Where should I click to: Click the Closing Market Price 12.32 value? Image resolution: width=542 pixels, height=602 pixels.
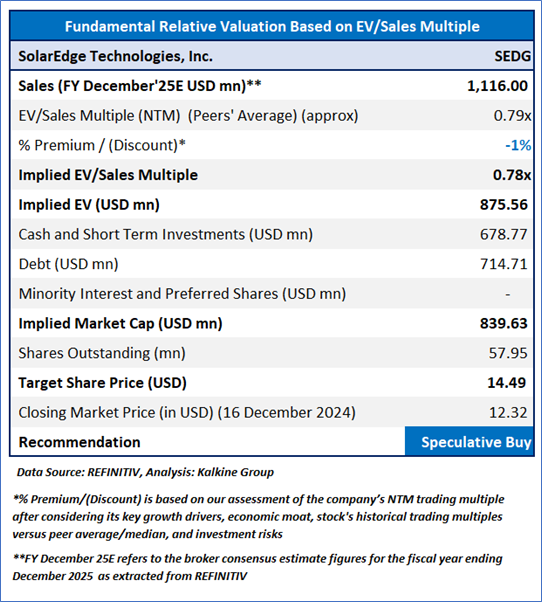[508, 412]
